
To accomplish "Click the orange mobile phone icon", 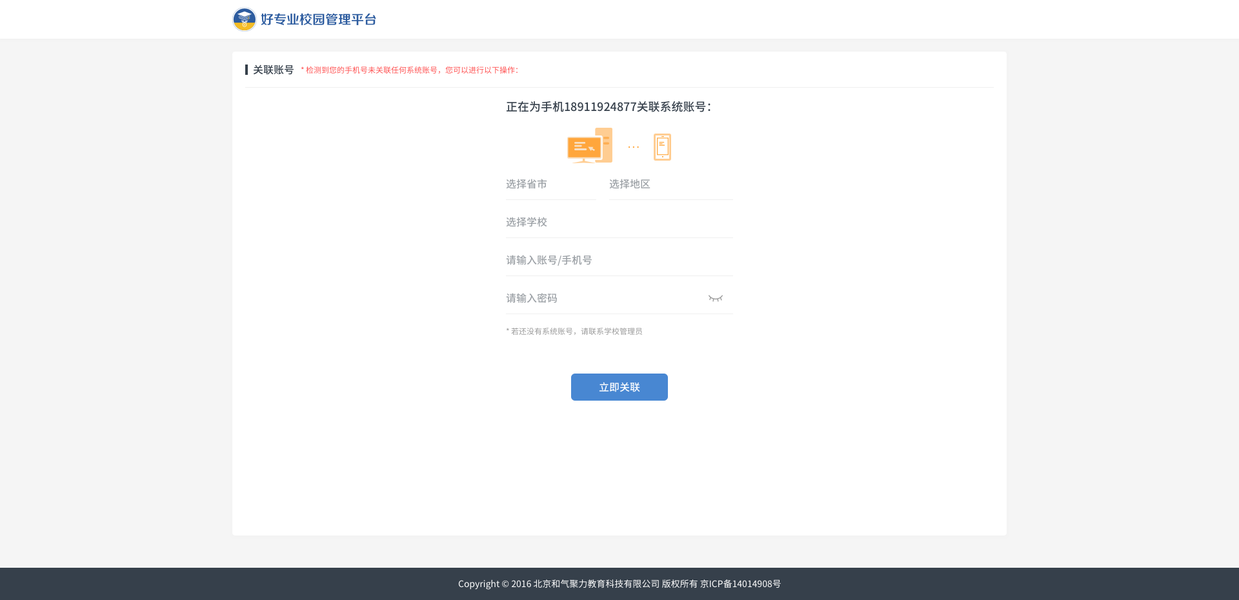I will tap(662, 147).
